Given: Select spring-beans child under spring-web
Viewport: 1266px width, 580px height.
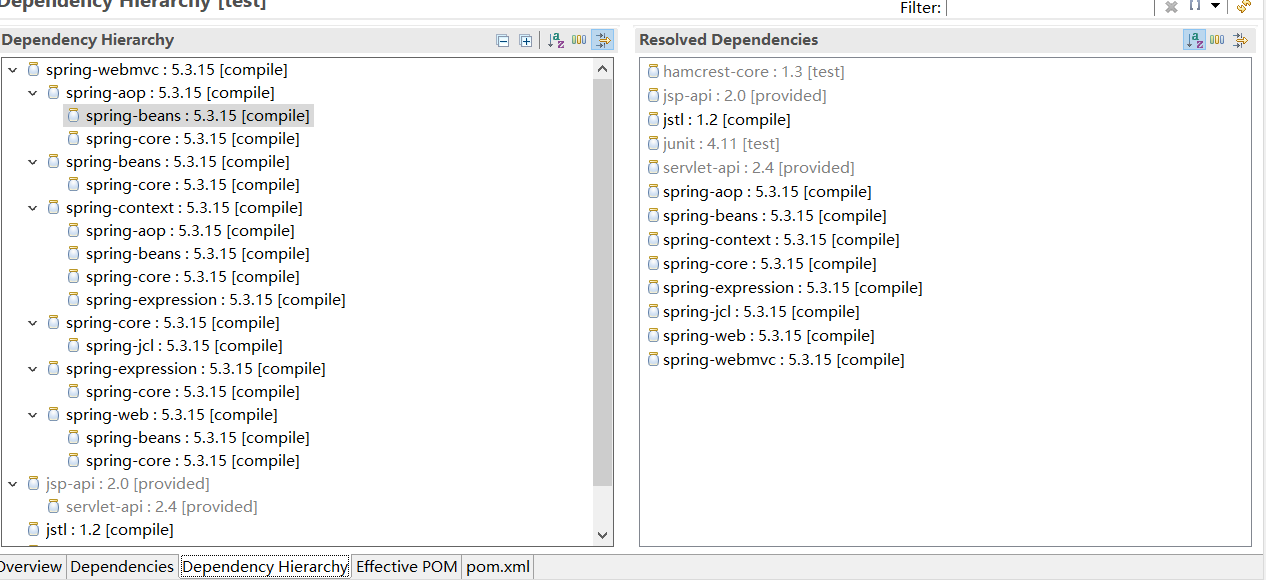Looking at the screenshot, I should pos(198,438).
